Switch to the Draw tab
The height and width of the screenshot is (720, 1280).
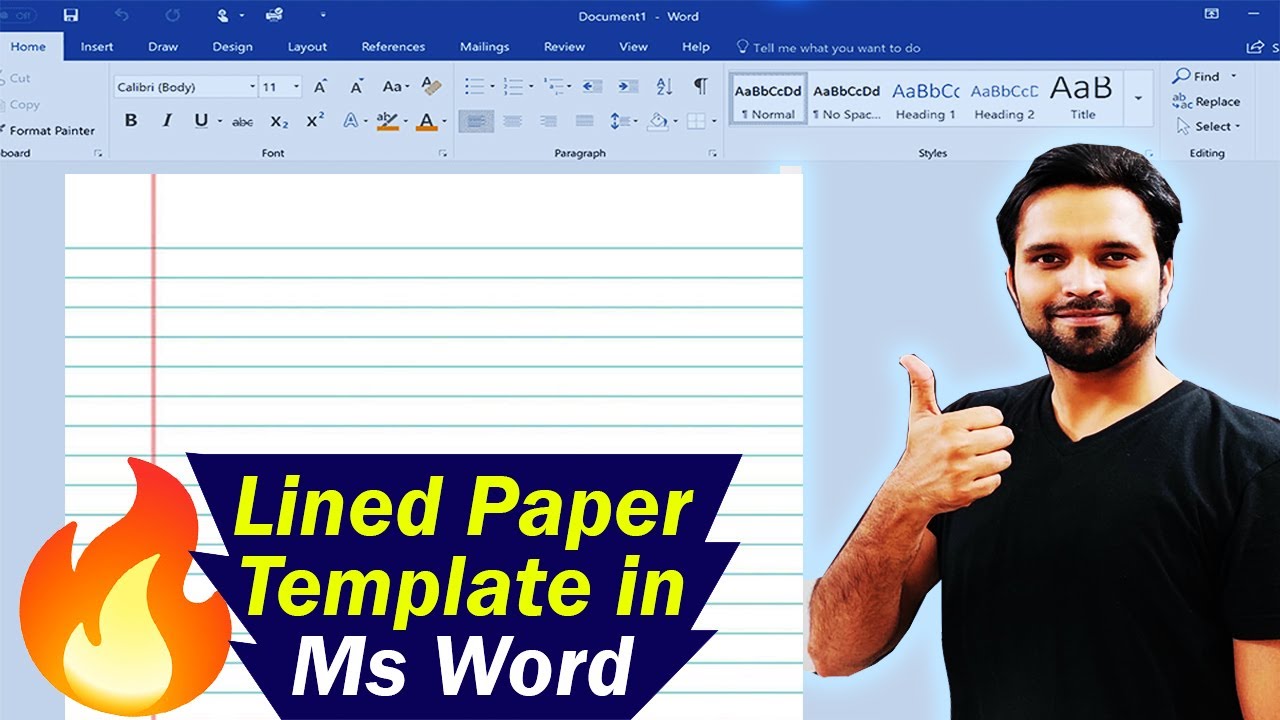coord(163,47)
